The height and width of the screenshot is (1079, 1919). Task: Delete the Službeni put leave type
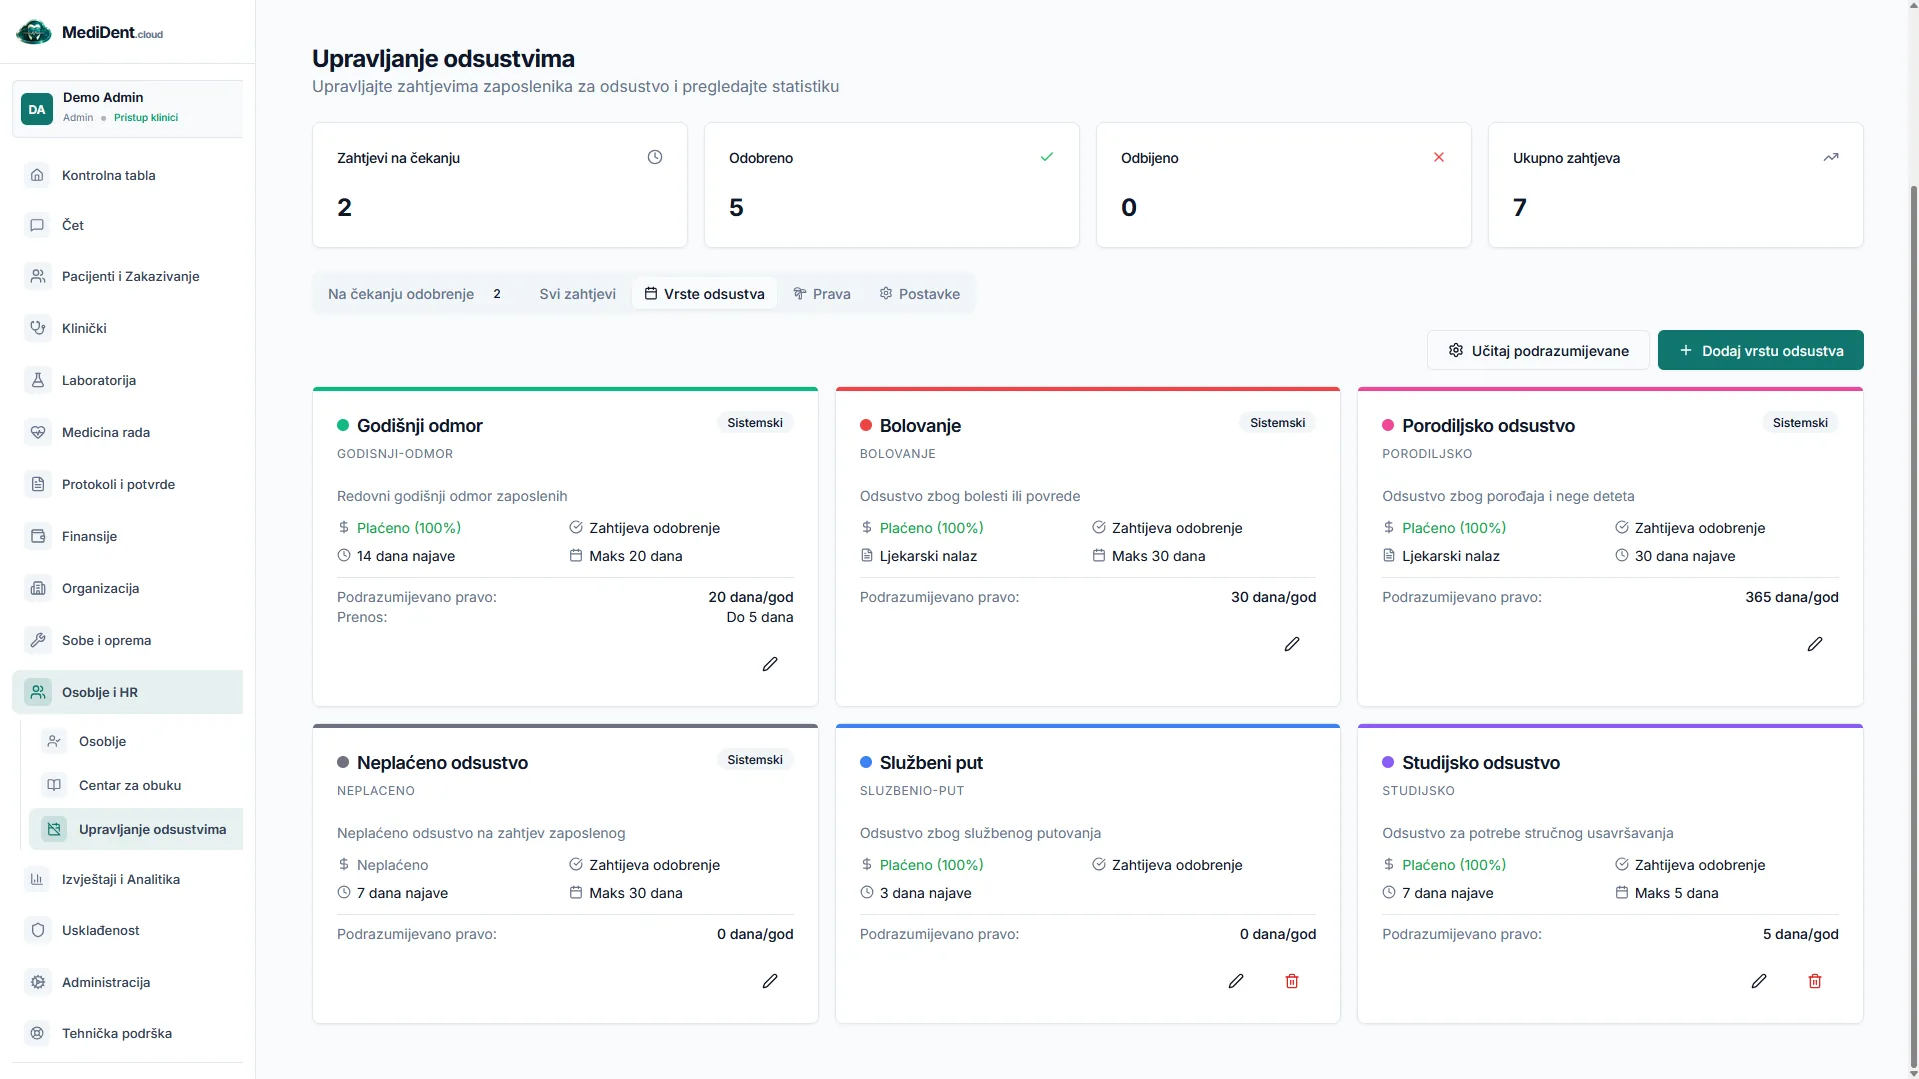click(x=1292, y=981)
